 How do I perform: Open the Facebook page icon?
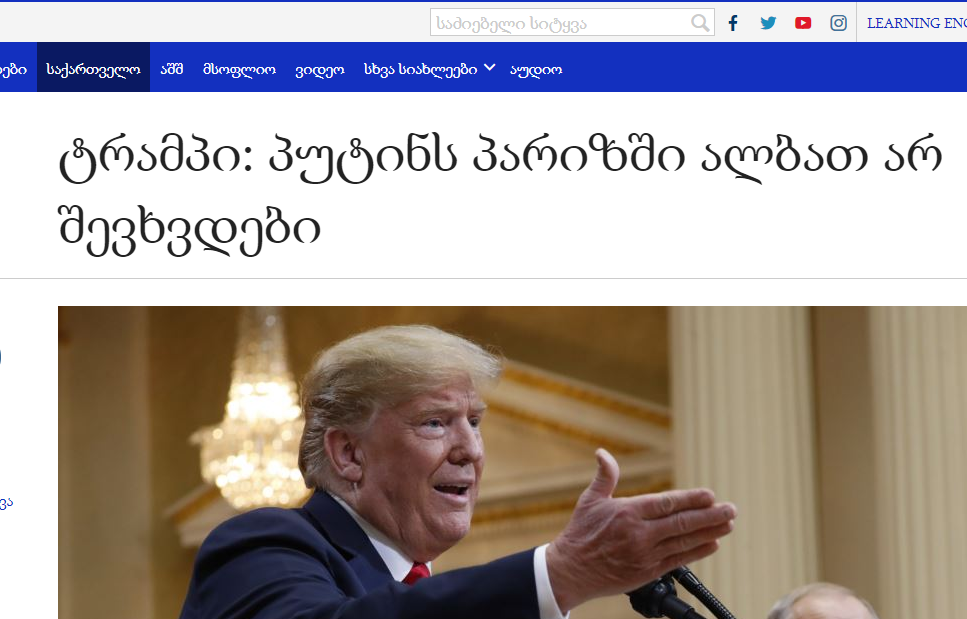[x=733, y=23]
